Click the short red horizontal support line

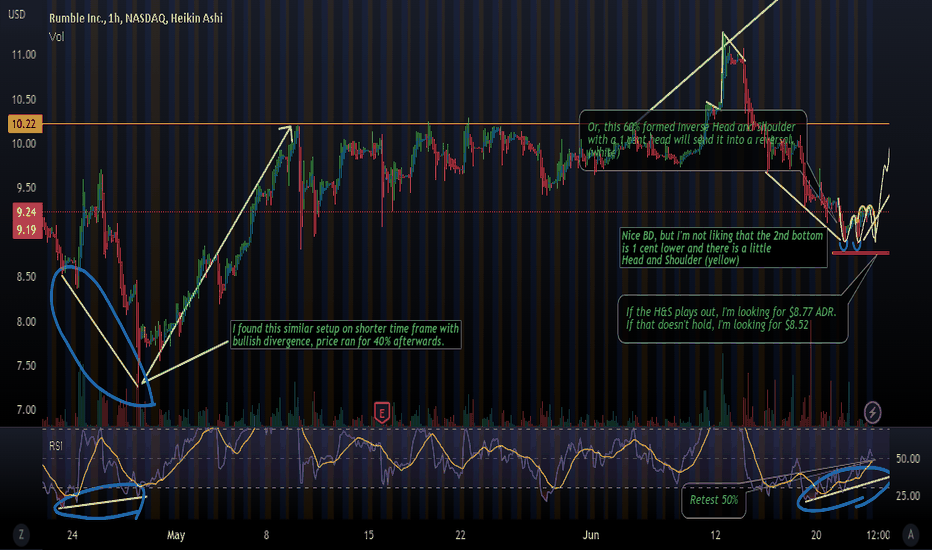(x=861, y=253)
